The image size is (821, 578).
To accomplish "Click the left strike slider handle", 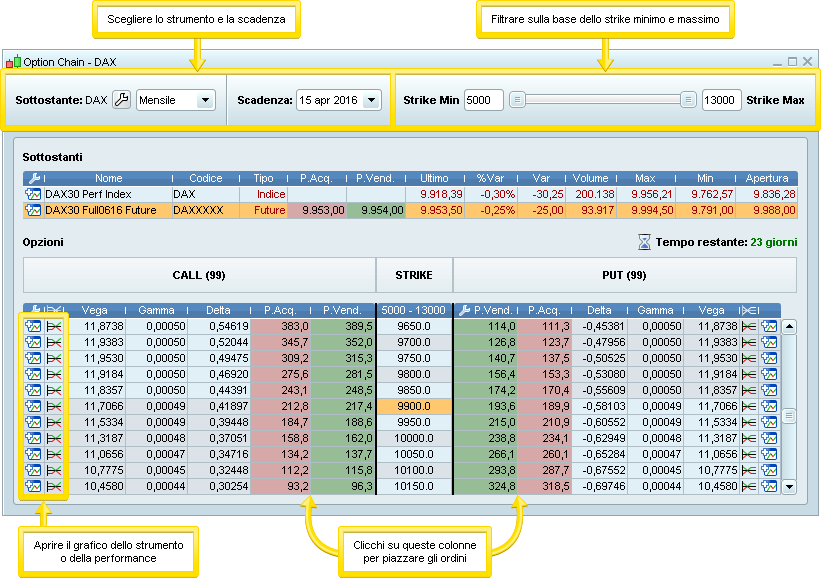I will point(517,99).
